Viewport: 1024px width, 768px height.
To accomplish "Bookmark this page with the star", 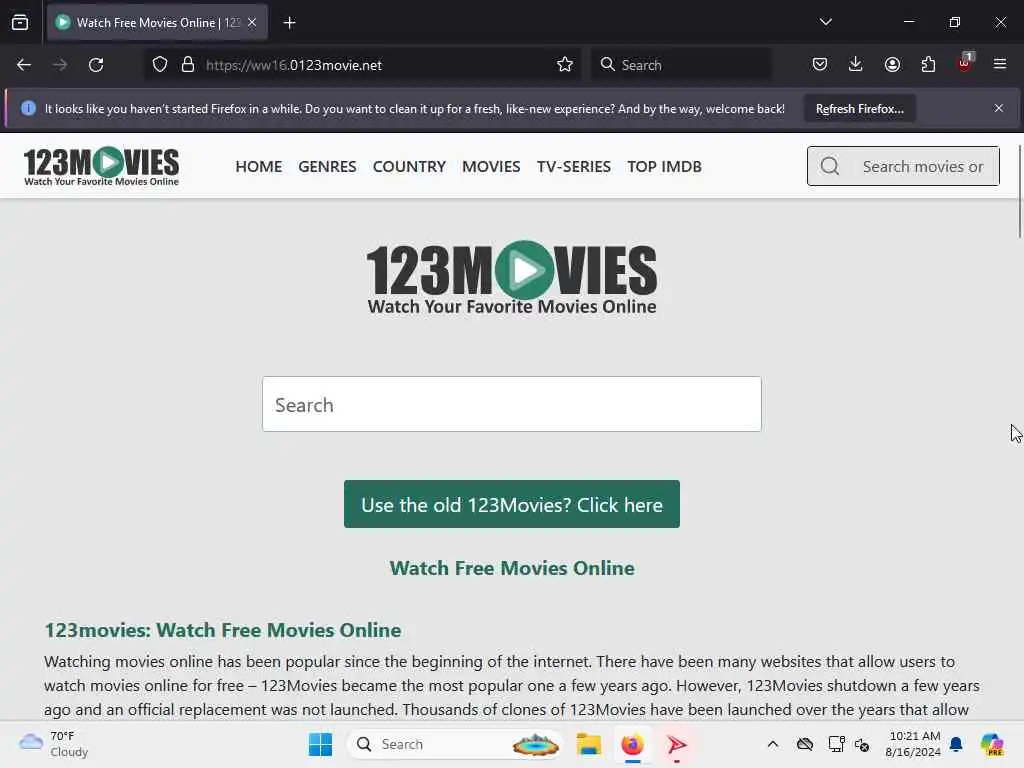I will point(565,65).
